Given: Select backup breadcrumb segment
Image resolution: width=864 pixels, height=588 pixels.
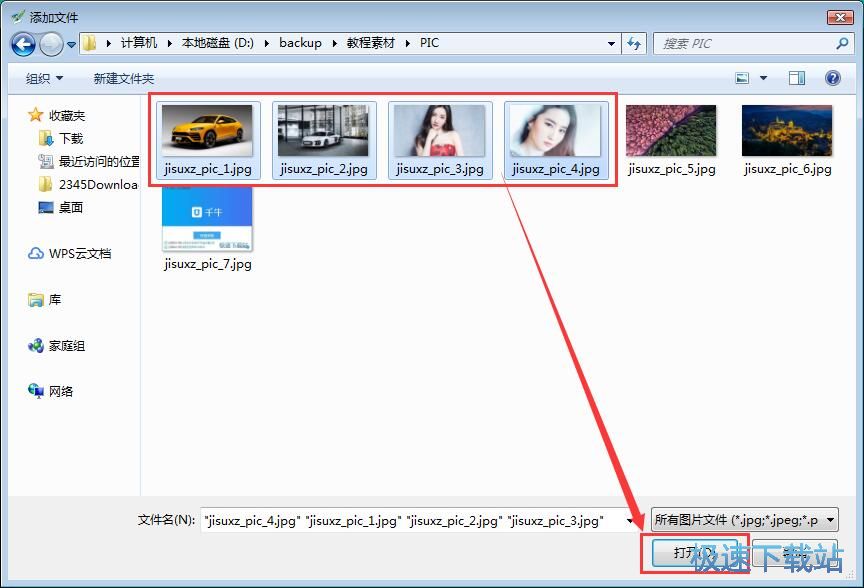Looking at the screenshot, I should point(300,43).
